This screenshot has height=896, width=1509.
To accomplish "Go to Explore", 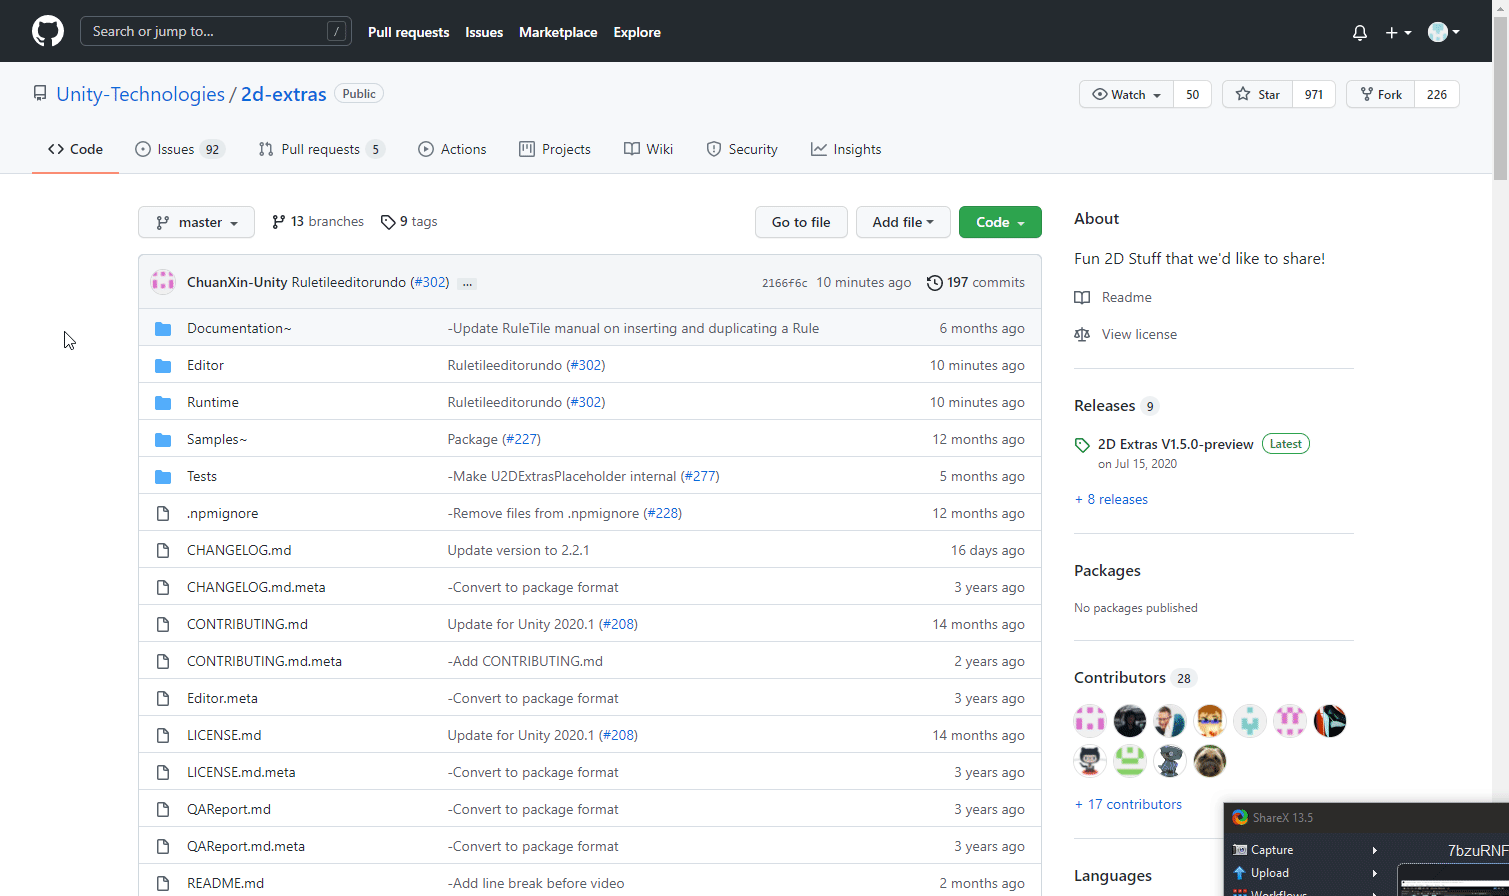I will 637,32.
